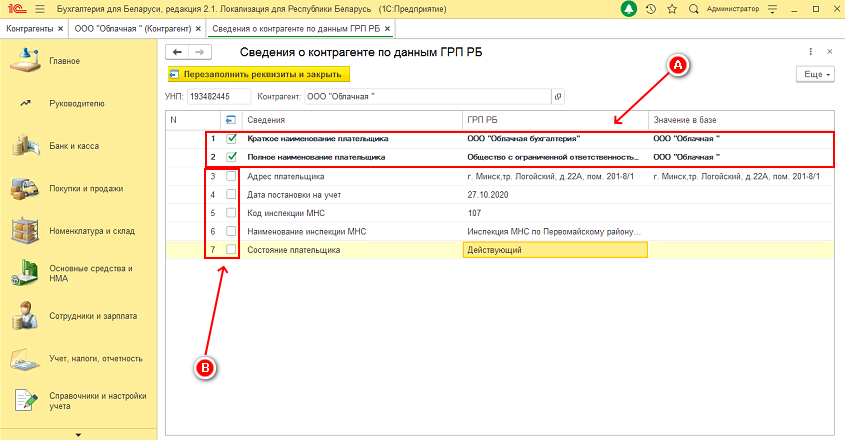Viewport: 845px width, 440px height.
Task: Select the Общество с ограниченной ответственностью cell
Action: pos(555,157)
